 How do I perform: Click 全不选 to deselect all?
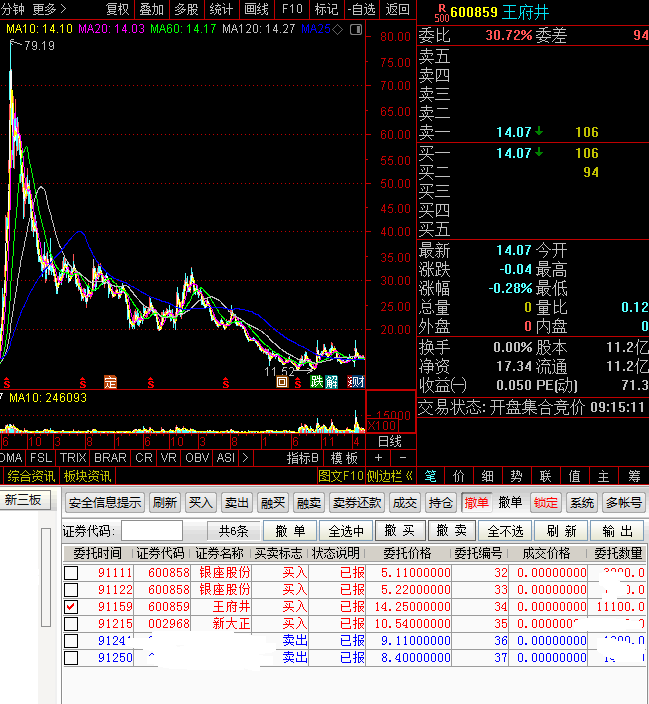pyautogui.click(x=505, y=531)
